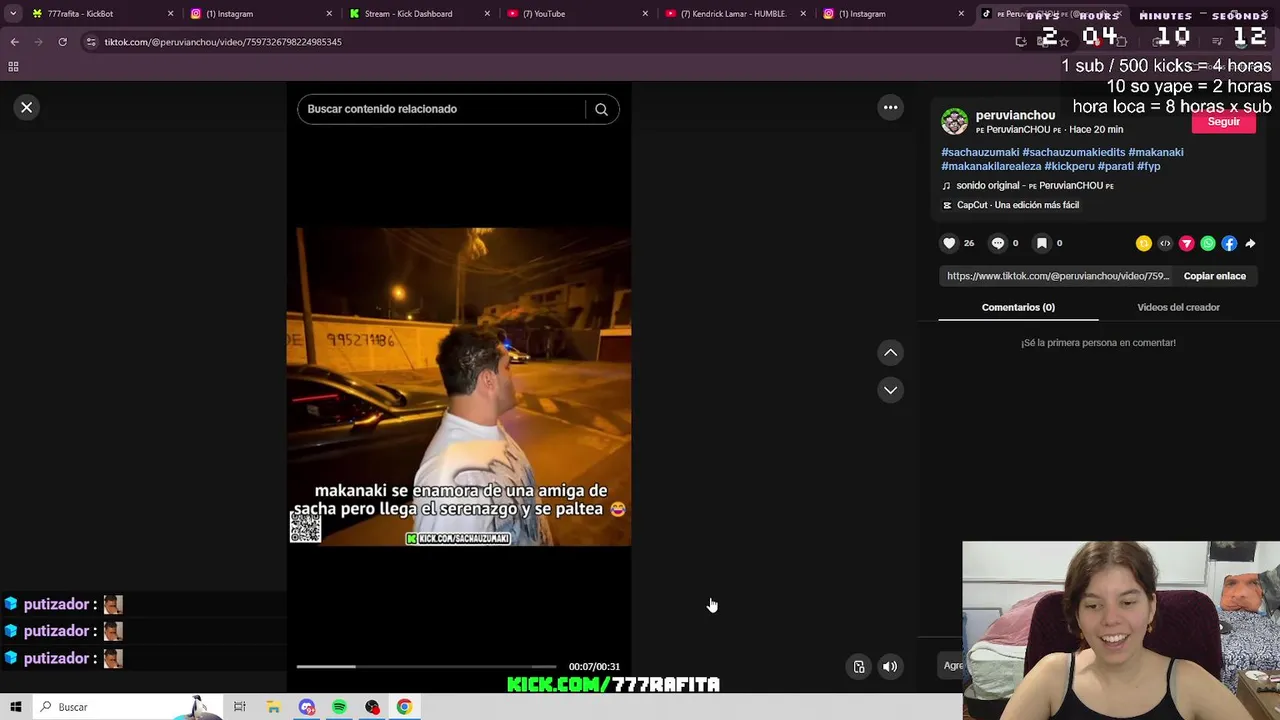
Task: Open the #makanakilarealeza hashtag
Action: tap(991, 166)
